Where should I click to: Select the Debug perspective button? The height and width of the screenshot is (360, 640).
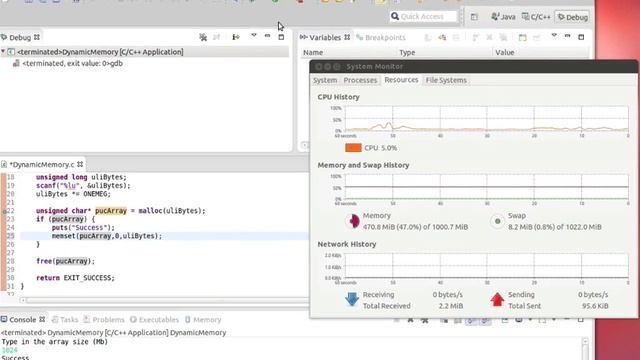pyautogui.click(x=572, y=17)
